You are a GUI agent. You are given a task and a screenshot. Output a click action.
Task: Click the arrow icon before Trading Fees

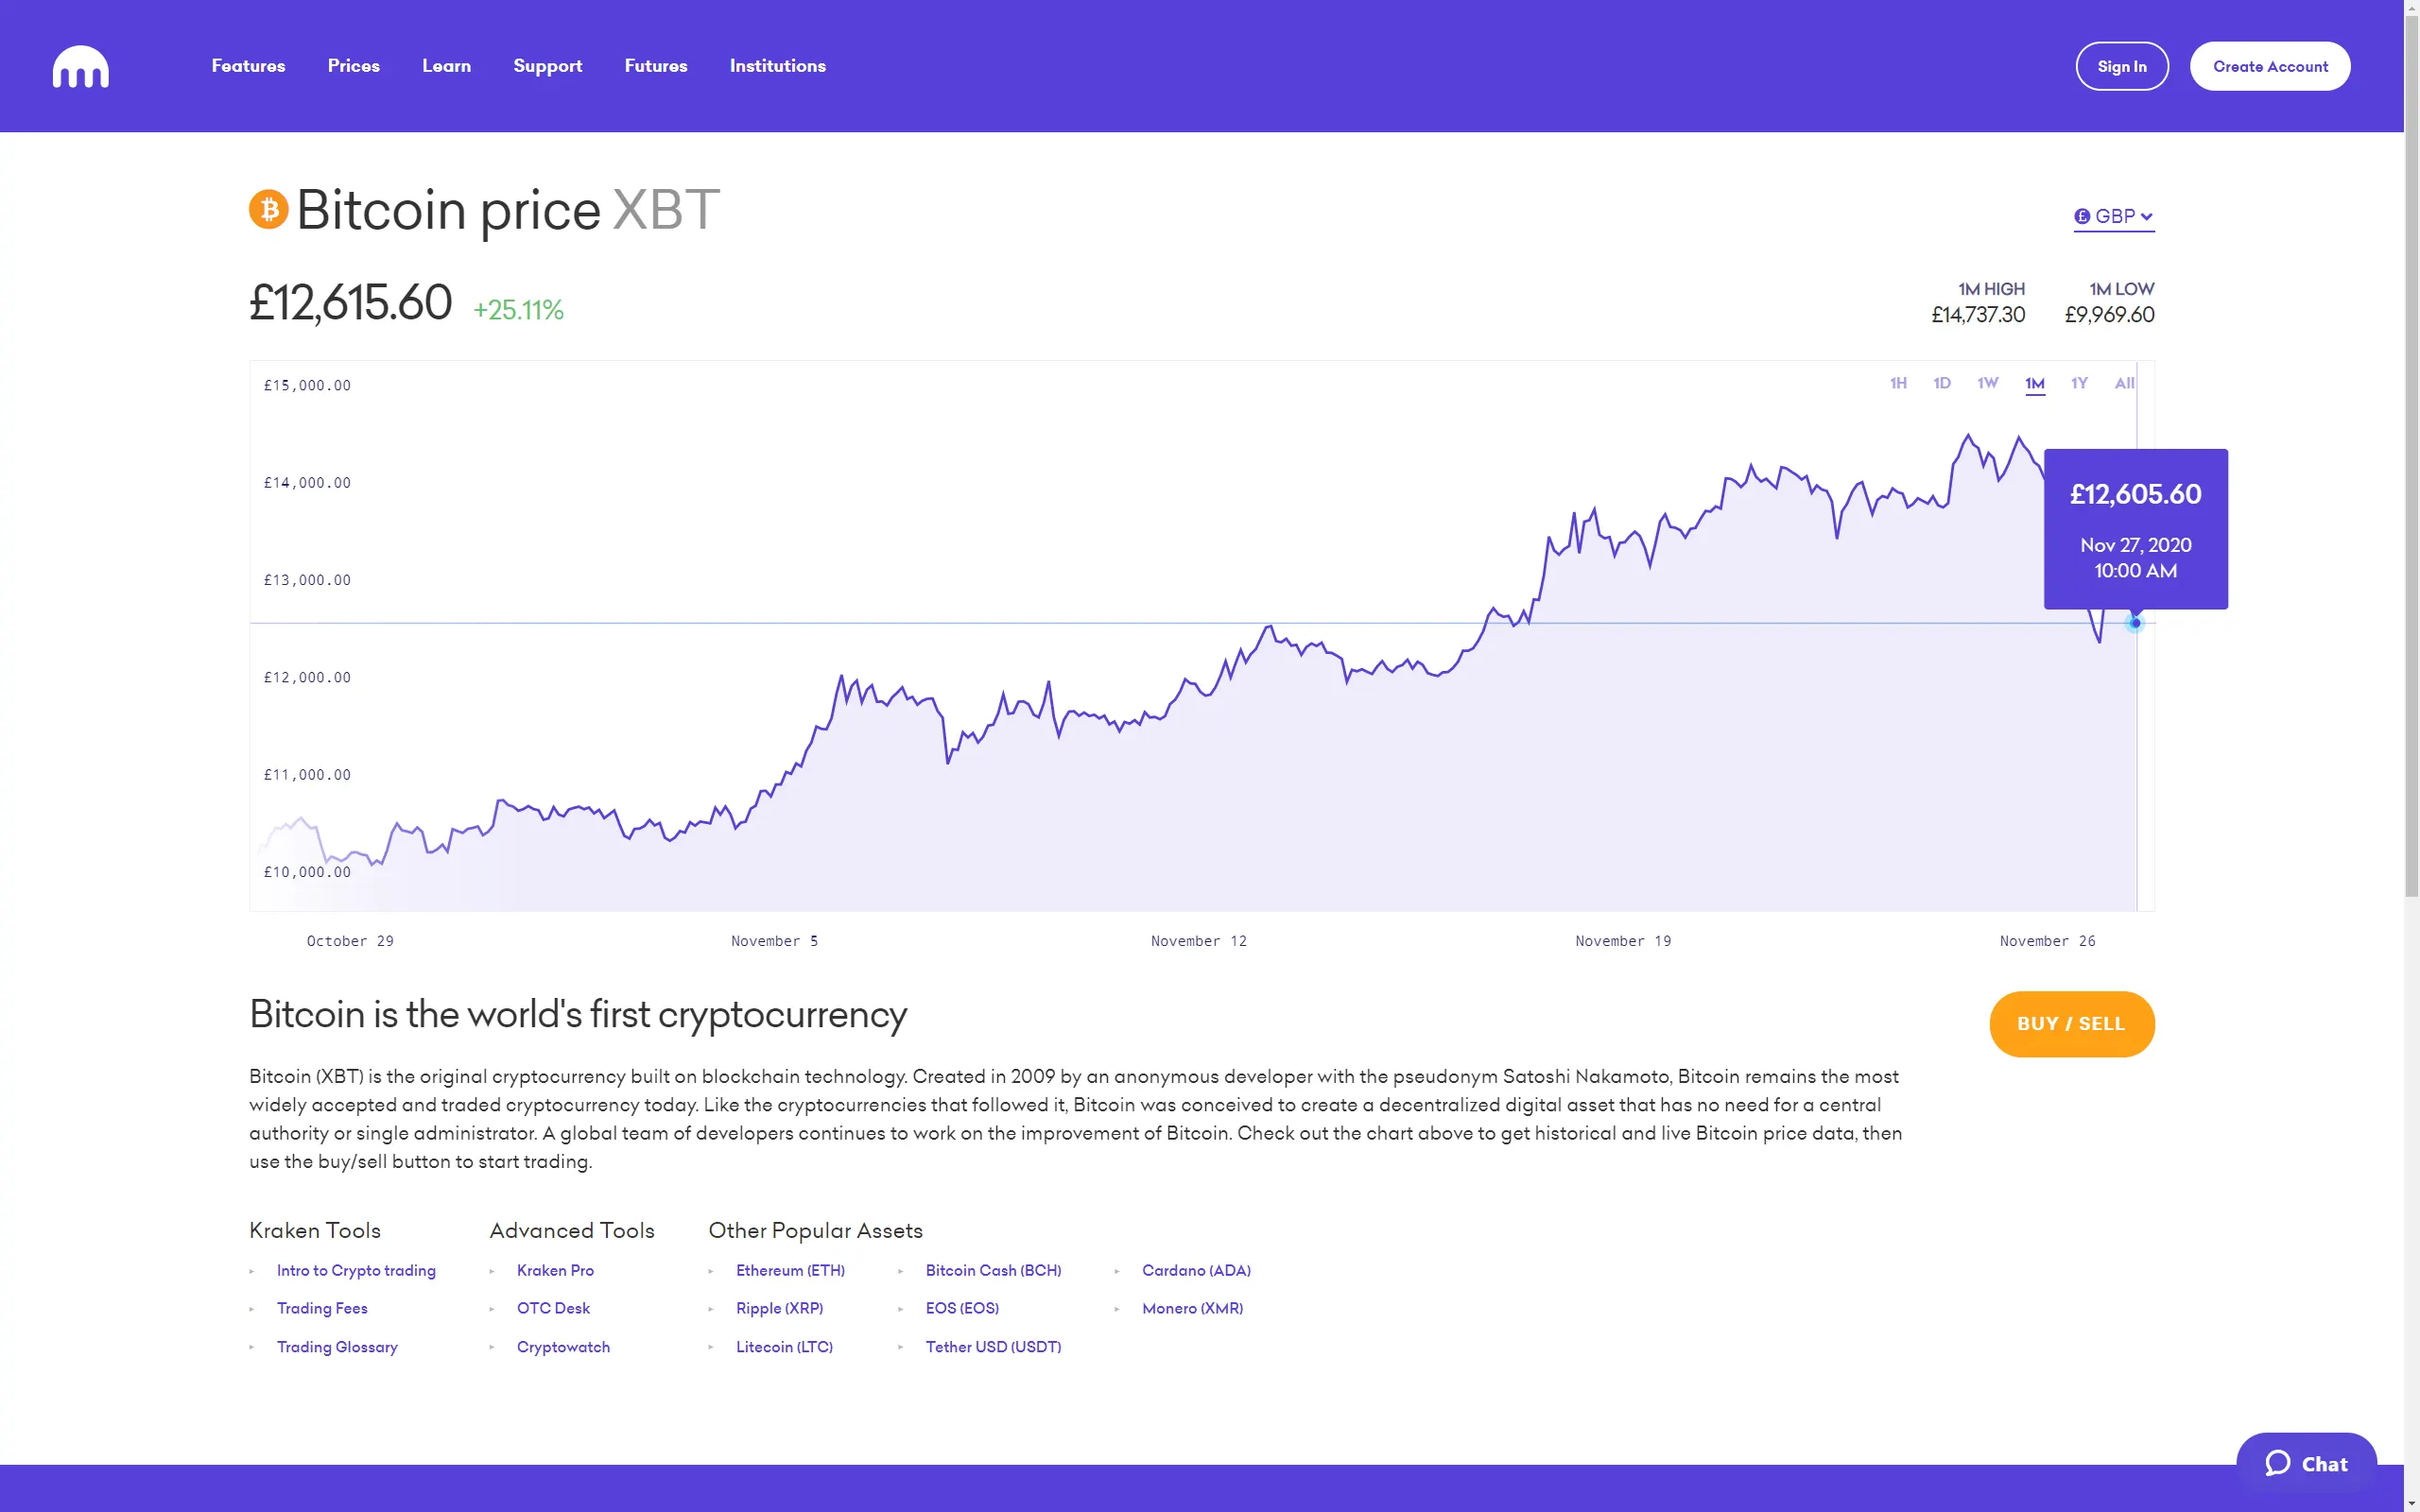[252, 1308]
